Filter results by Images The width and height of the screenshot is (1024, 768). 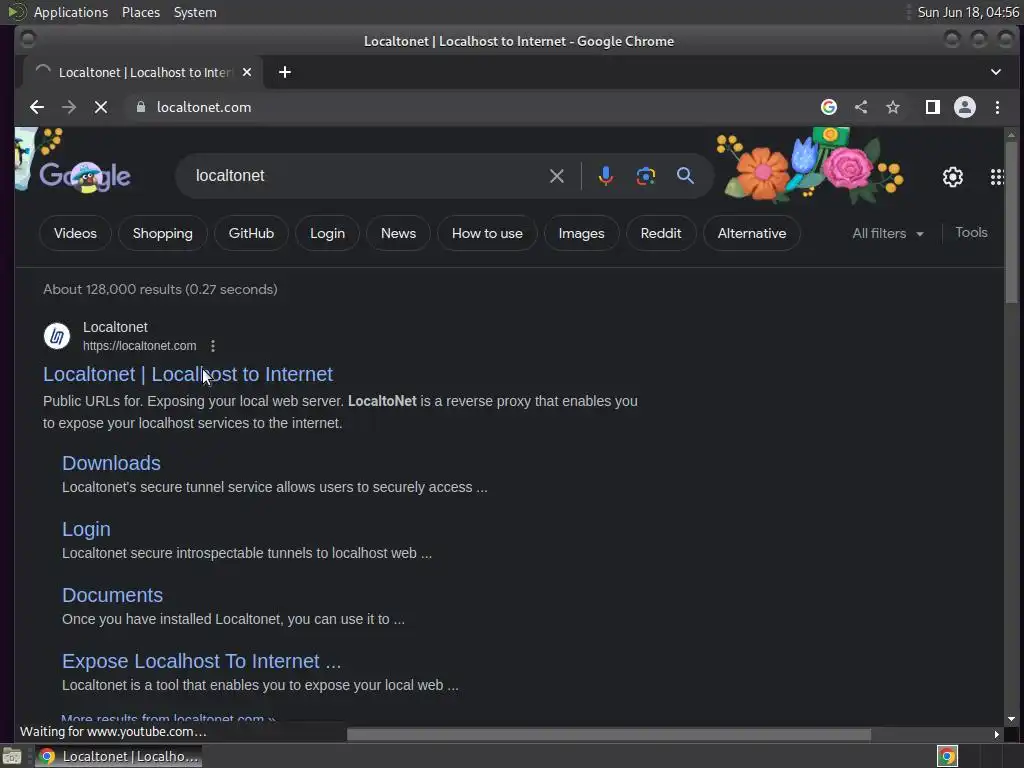coord(581,233)
